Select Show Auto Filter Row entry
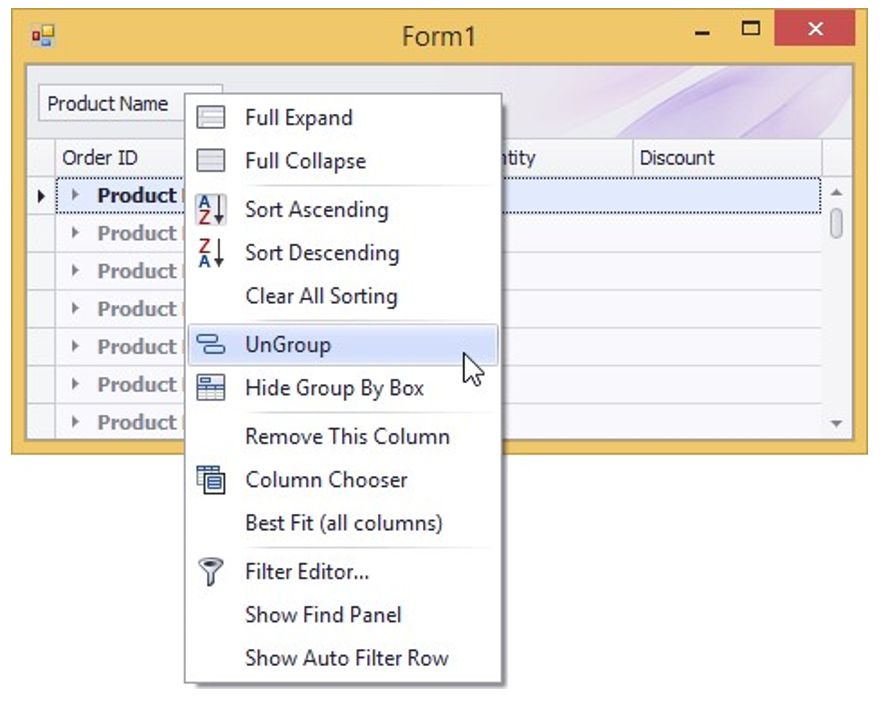Image resolution: width=890 pixels, height=703 pixels. 346,658
